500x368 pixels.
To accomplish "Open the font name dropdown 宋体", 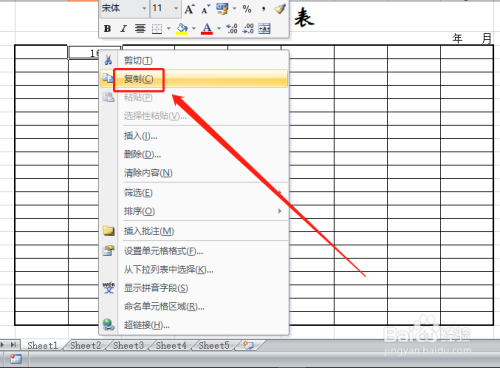I will [144, 8].
